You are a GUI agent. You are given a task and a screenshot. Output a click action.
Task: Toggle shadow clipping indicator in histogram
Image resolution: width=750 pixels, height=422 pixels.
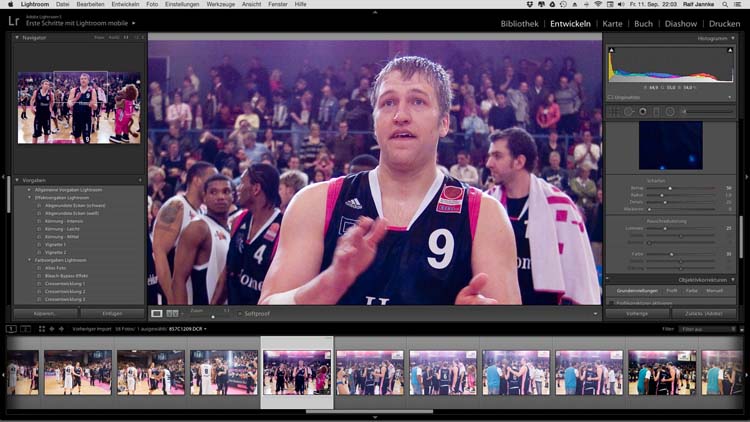[611, 50]
